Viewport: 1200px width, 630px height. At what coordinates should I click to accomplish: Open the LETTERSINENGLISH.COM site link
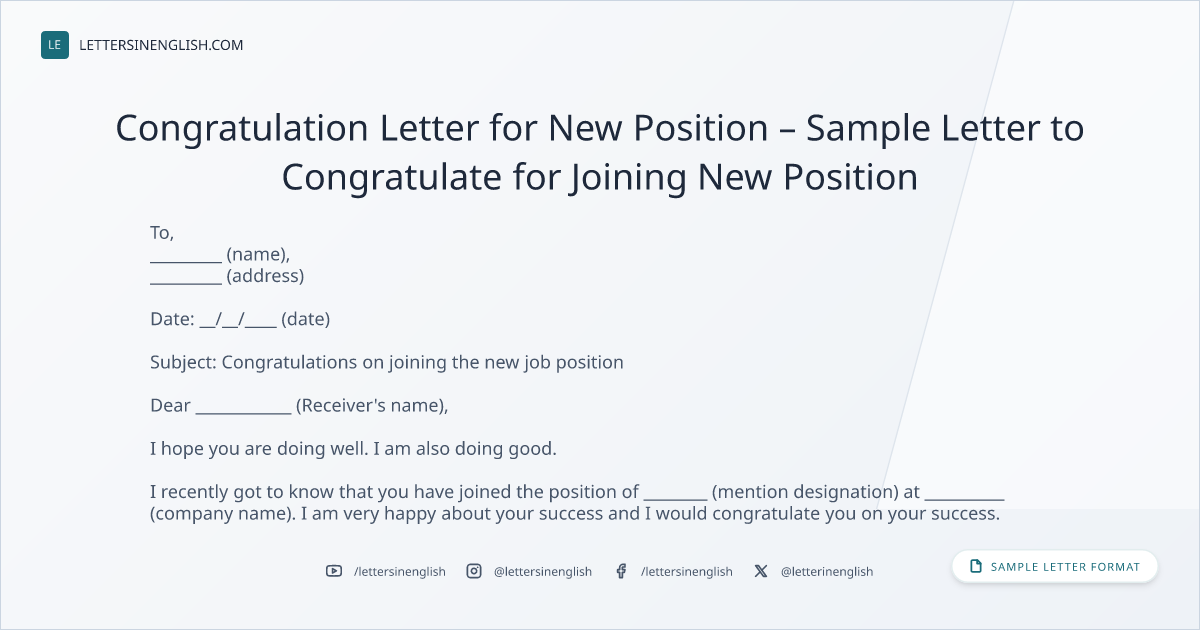161,45
